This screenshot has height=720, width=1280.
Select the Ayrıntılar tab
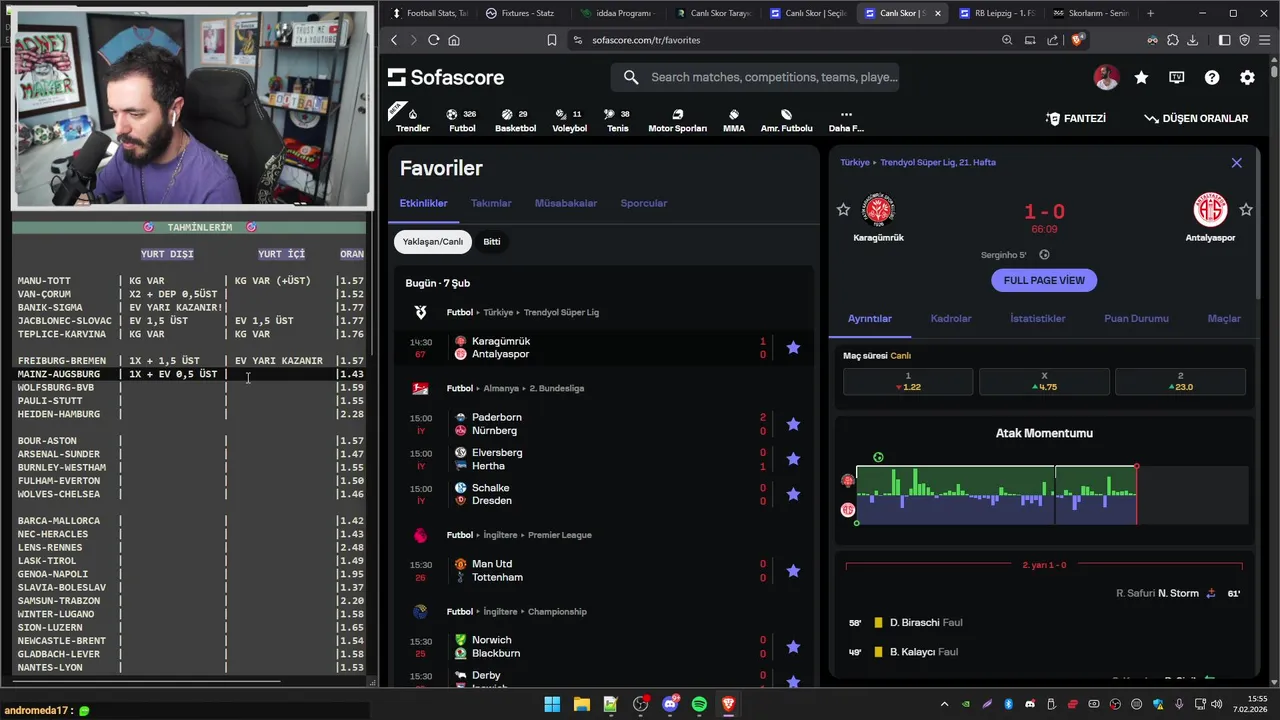coord(870,318)
